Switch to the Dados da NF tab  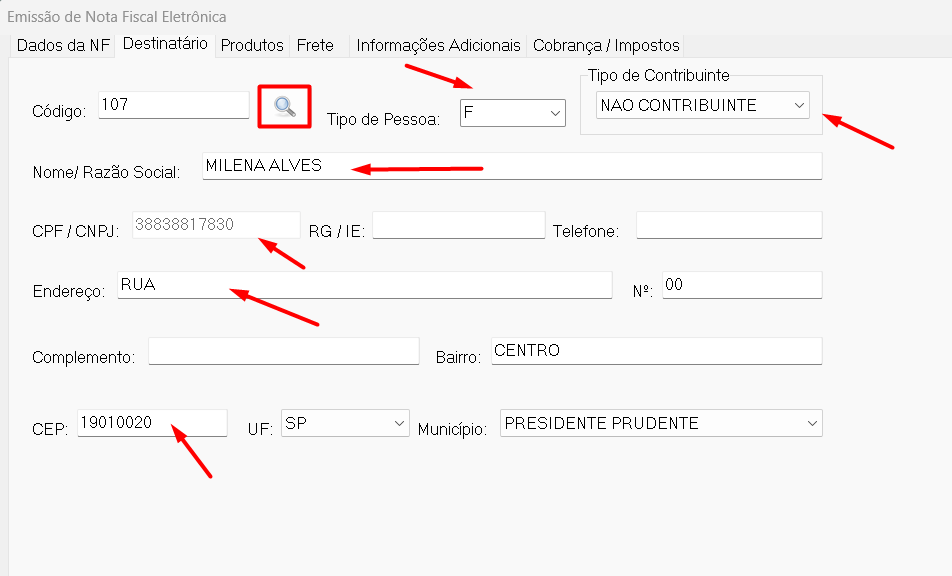point(63,45)
